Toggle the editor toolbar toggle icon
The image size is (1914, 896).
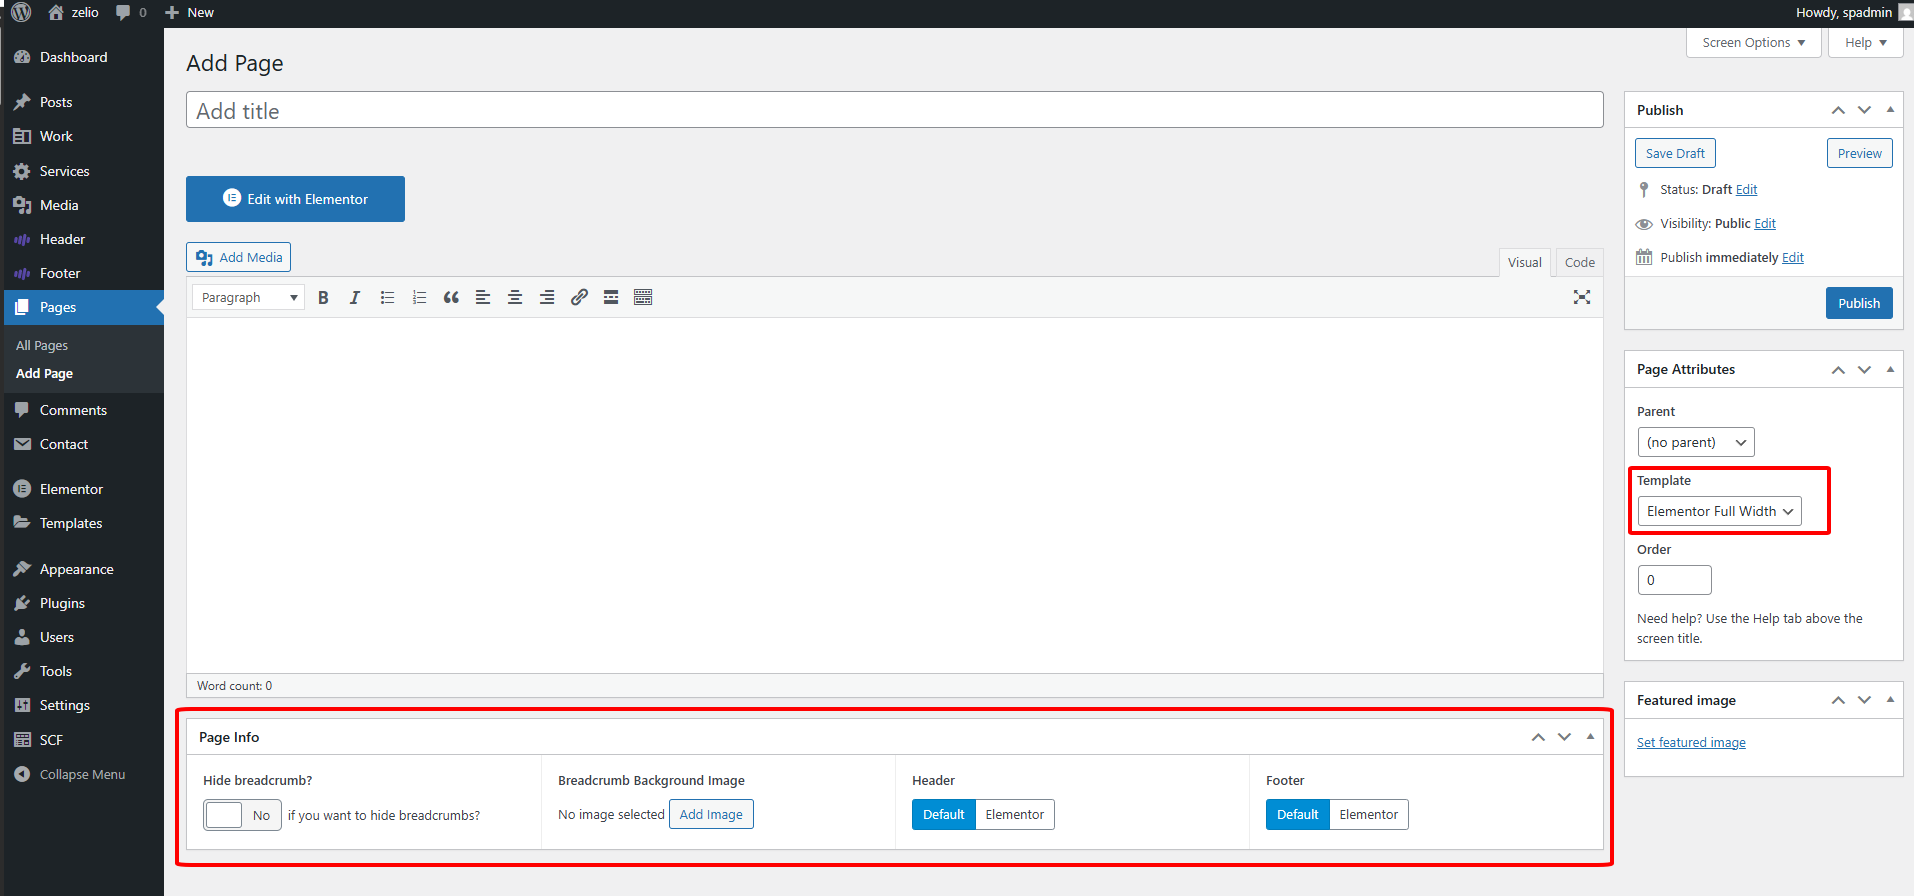643,297
